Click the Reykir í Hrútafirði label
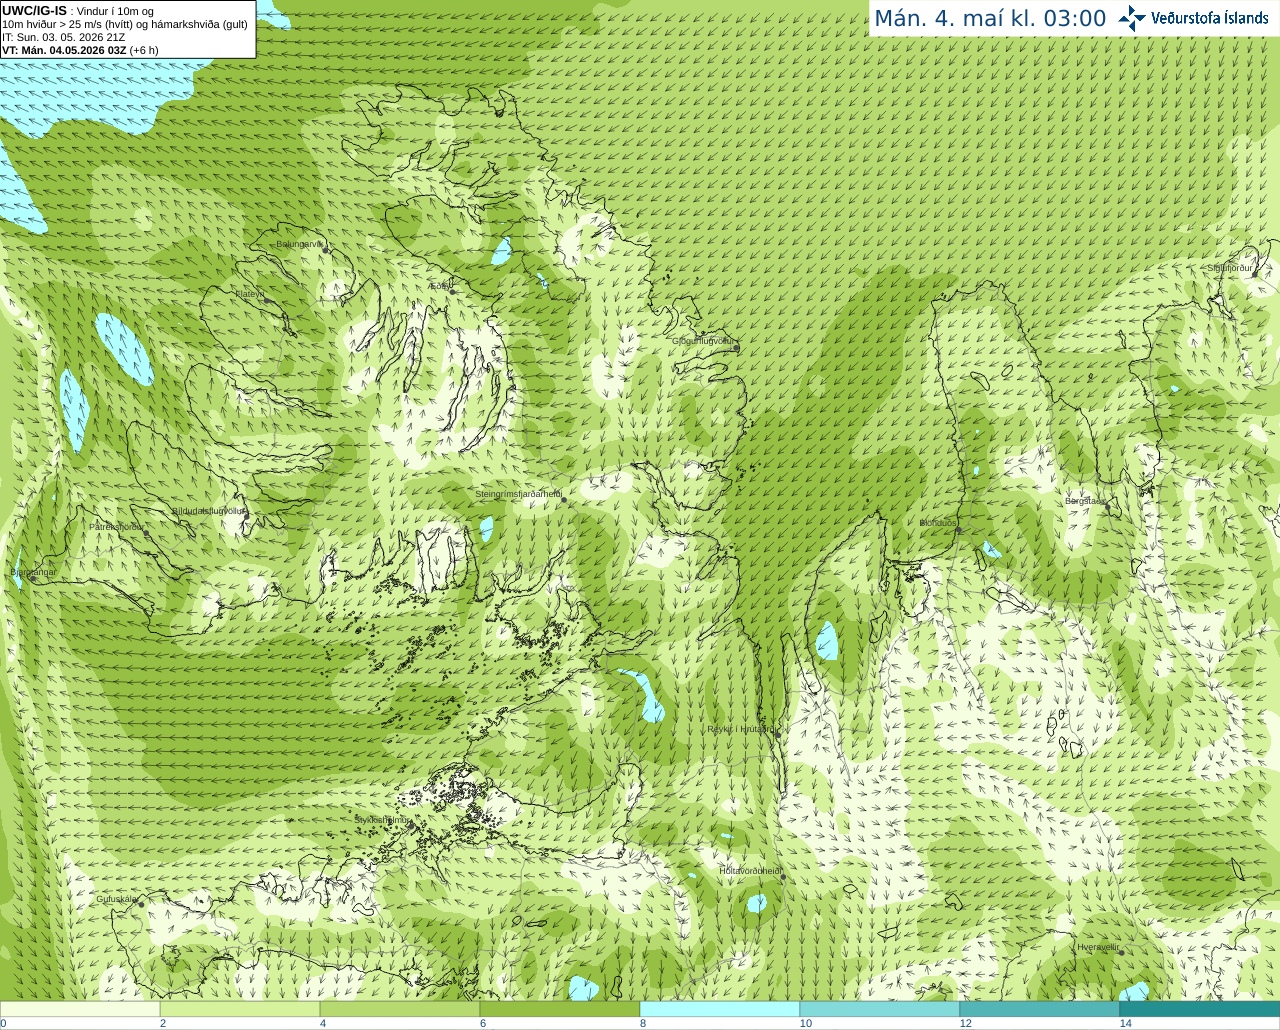1280x1030 pixels. [740, 729]
